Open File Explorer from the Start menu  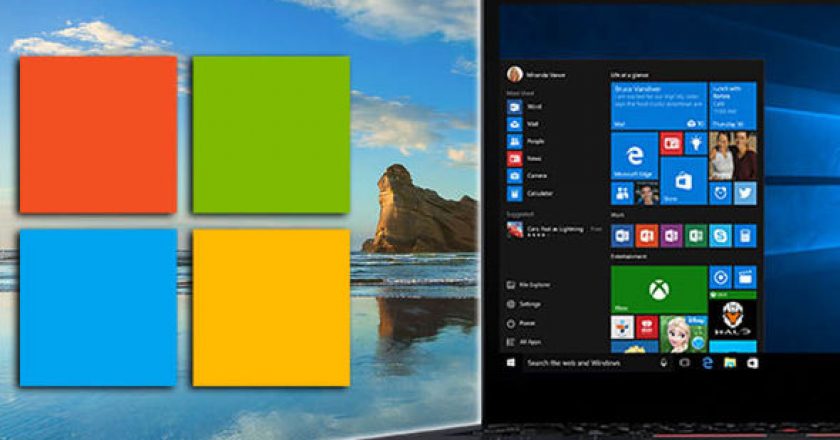tap(528, 285)
